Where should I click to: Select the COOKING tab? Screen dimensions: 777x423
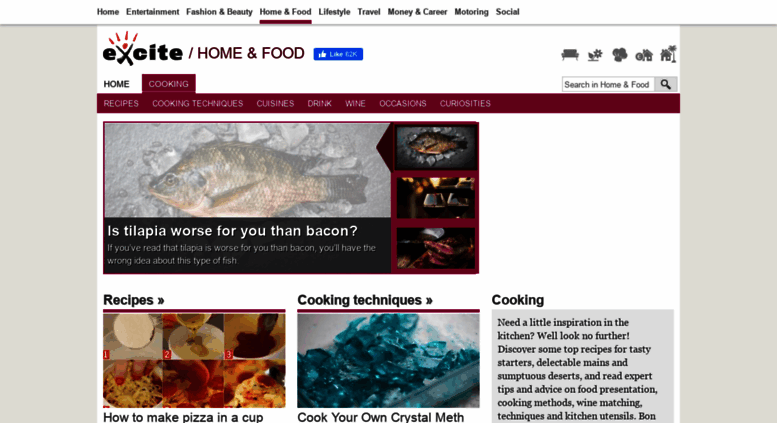(168, 84)
